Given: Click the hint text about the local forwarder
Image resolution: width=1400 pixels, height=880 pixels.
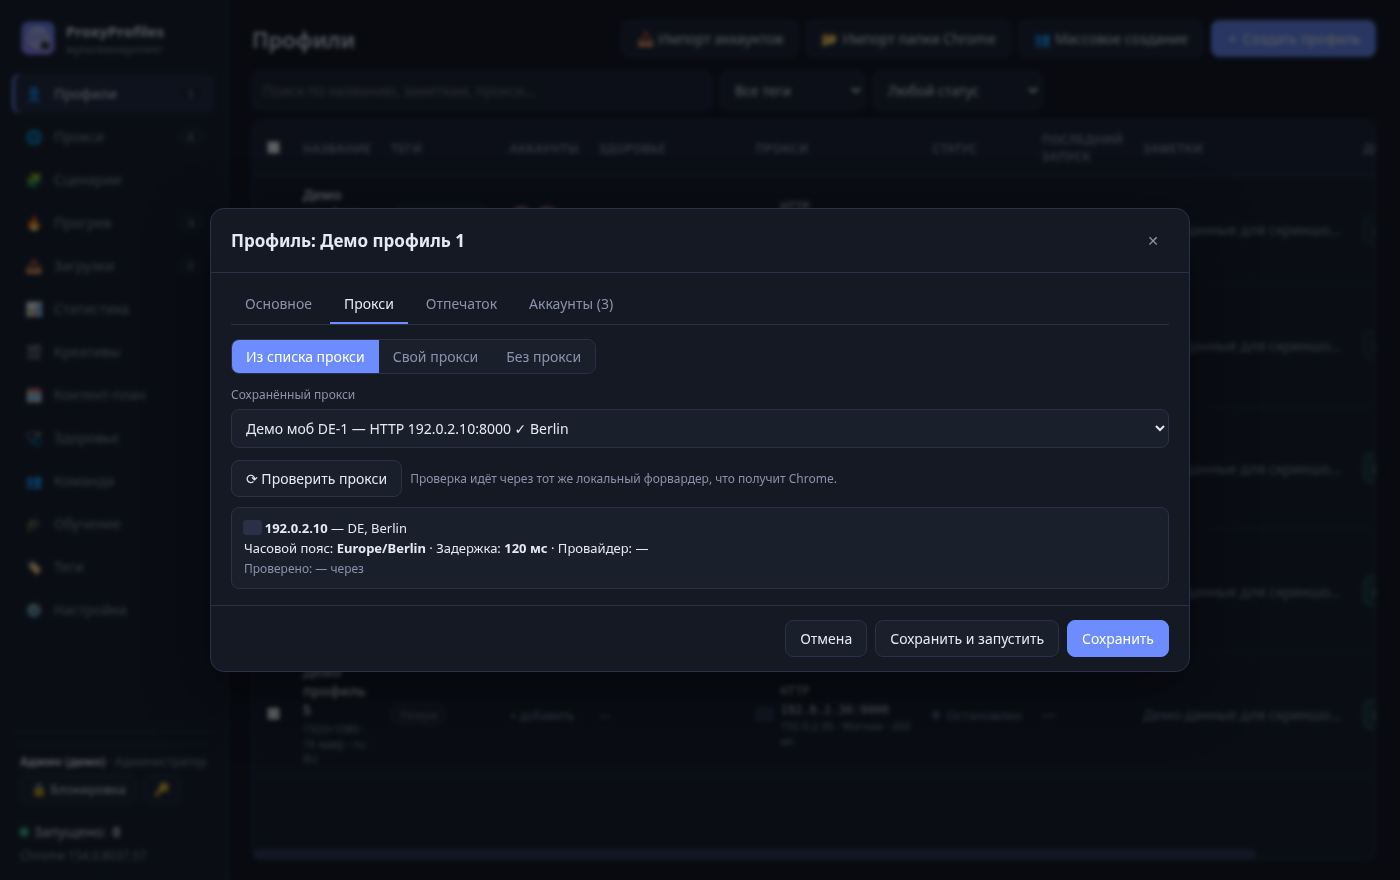Looking at the screenshot, I should 623,479.
